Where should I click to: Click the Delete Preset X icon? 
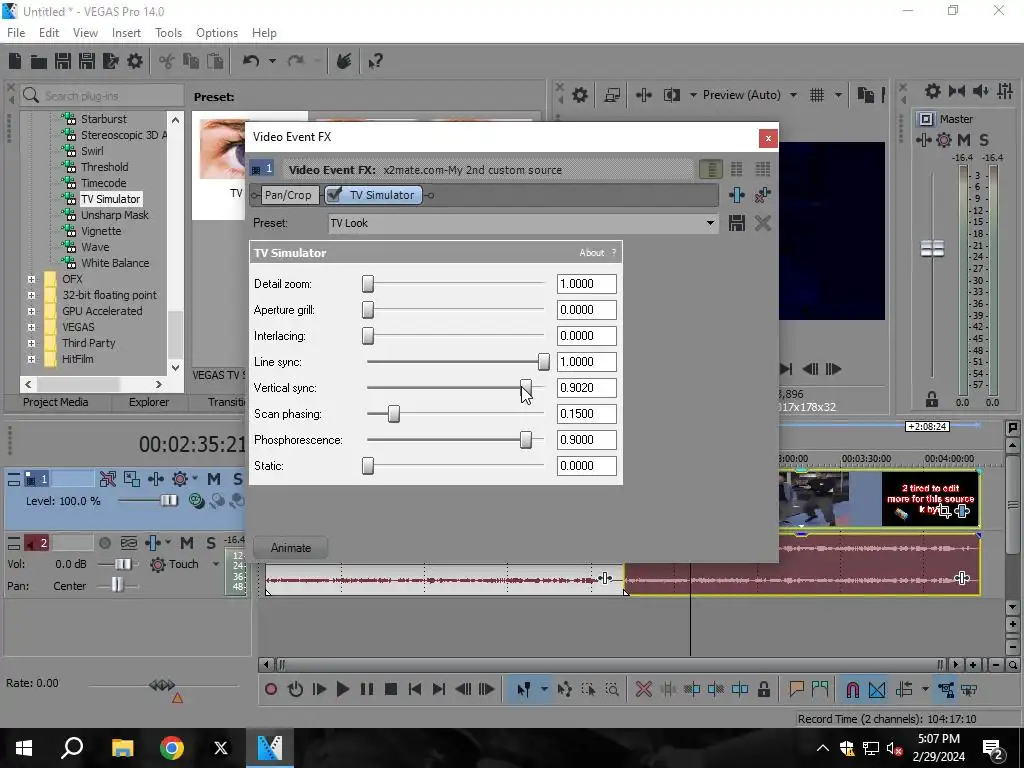(x=762, y=223)
